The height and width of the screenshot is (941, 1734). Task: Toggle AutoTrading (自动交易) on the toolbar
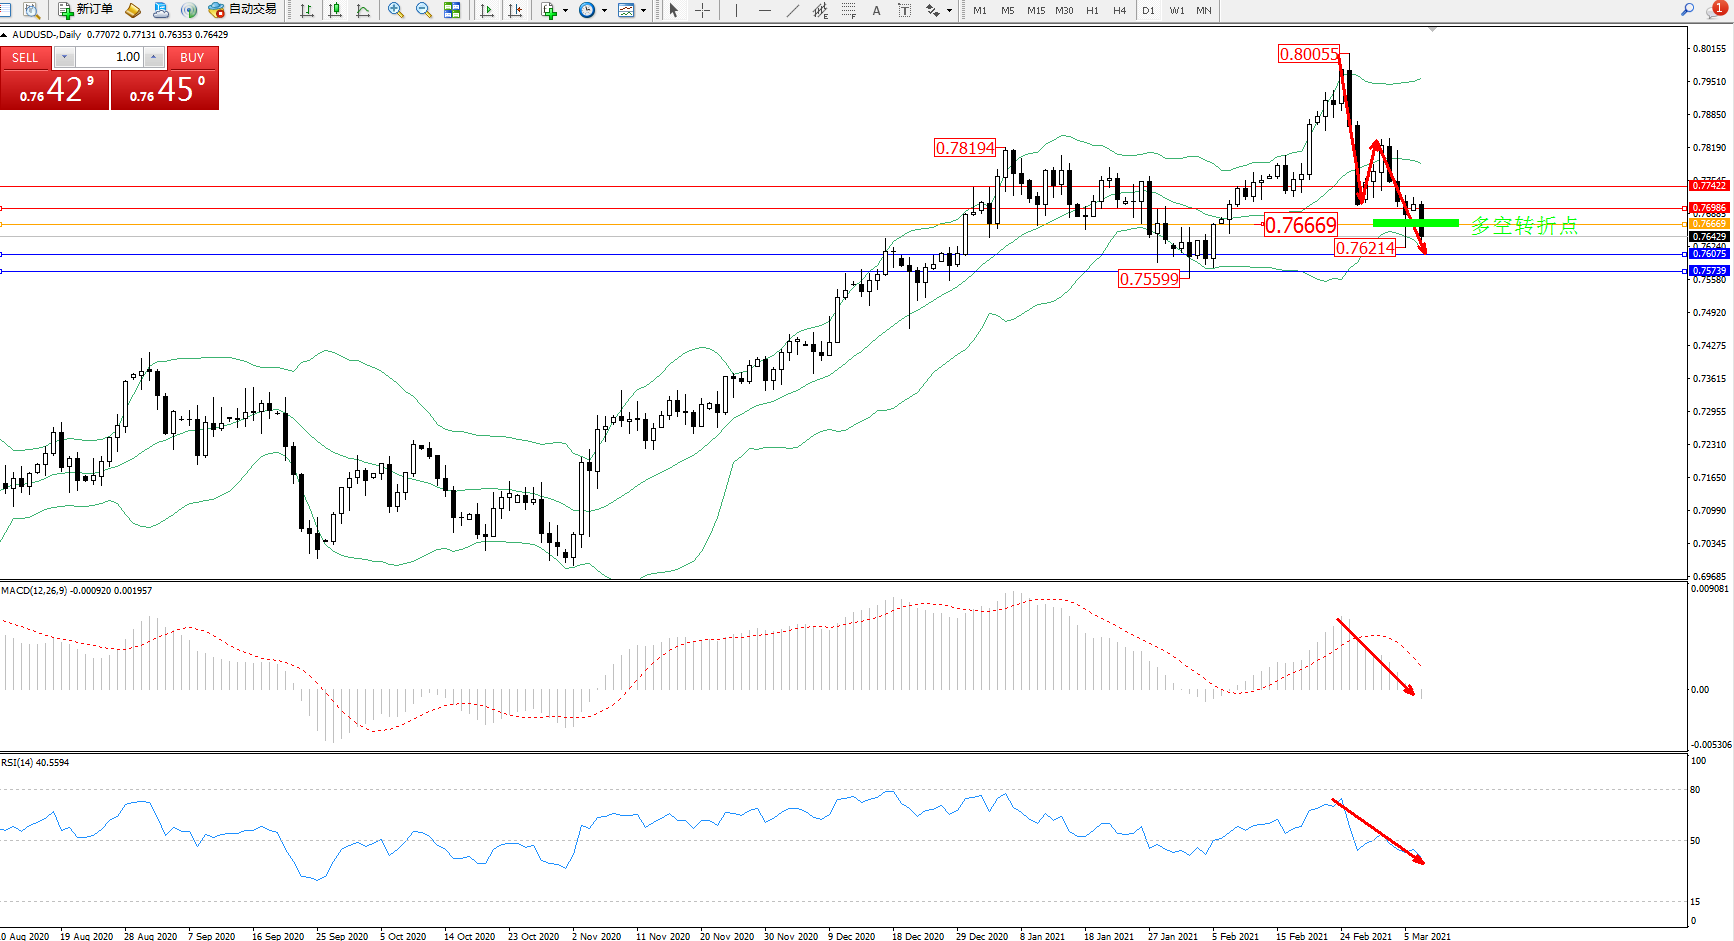point(242,10)
